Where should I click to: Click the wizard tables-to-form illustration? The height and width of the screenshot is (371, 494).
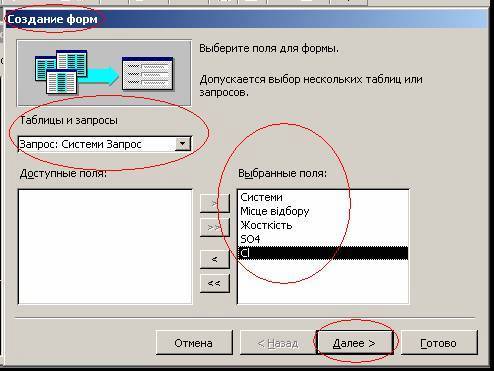104,73
